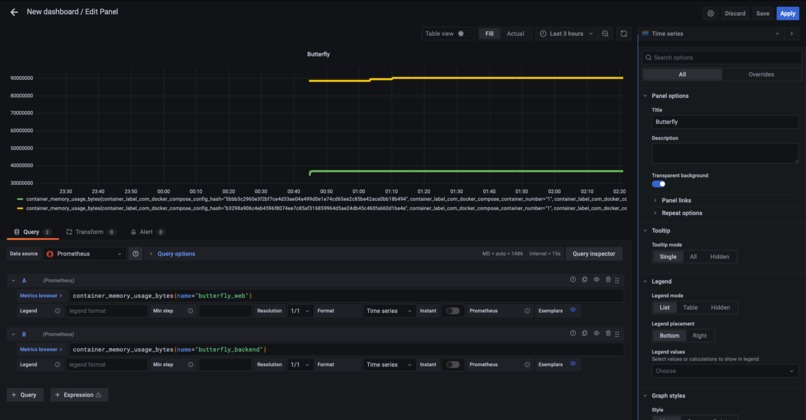Viewport: 806px width, 420px height.
Task: Click the panel Title input field
Action: click(725, 122)
